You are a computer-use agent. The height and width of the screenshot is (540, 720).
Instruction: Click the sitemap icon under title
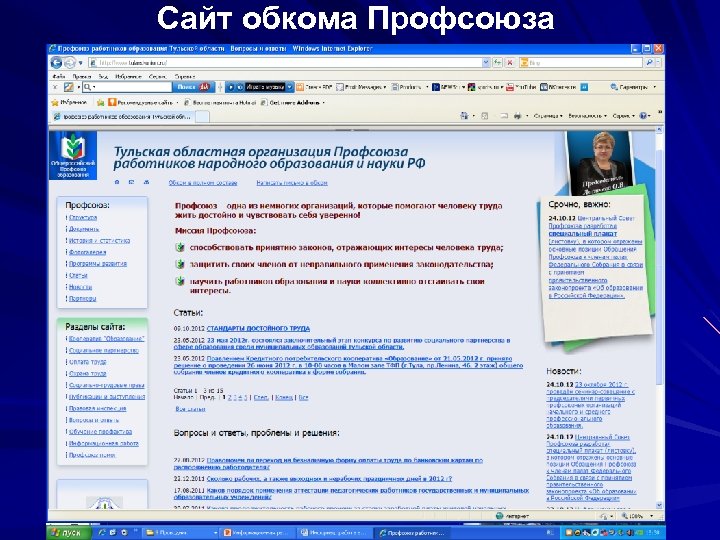click(146, 182)
